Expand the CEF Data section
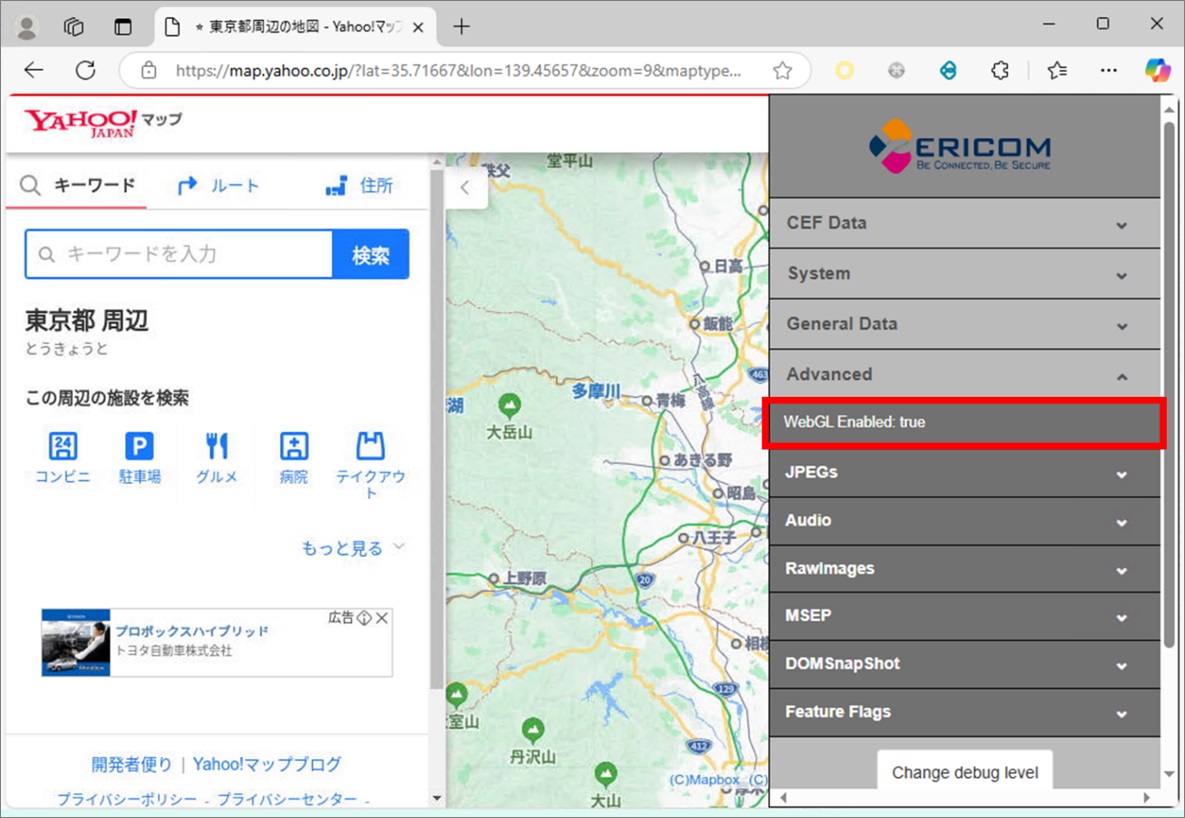Screen dimensions: 1185x818 (x=964, y=223)
